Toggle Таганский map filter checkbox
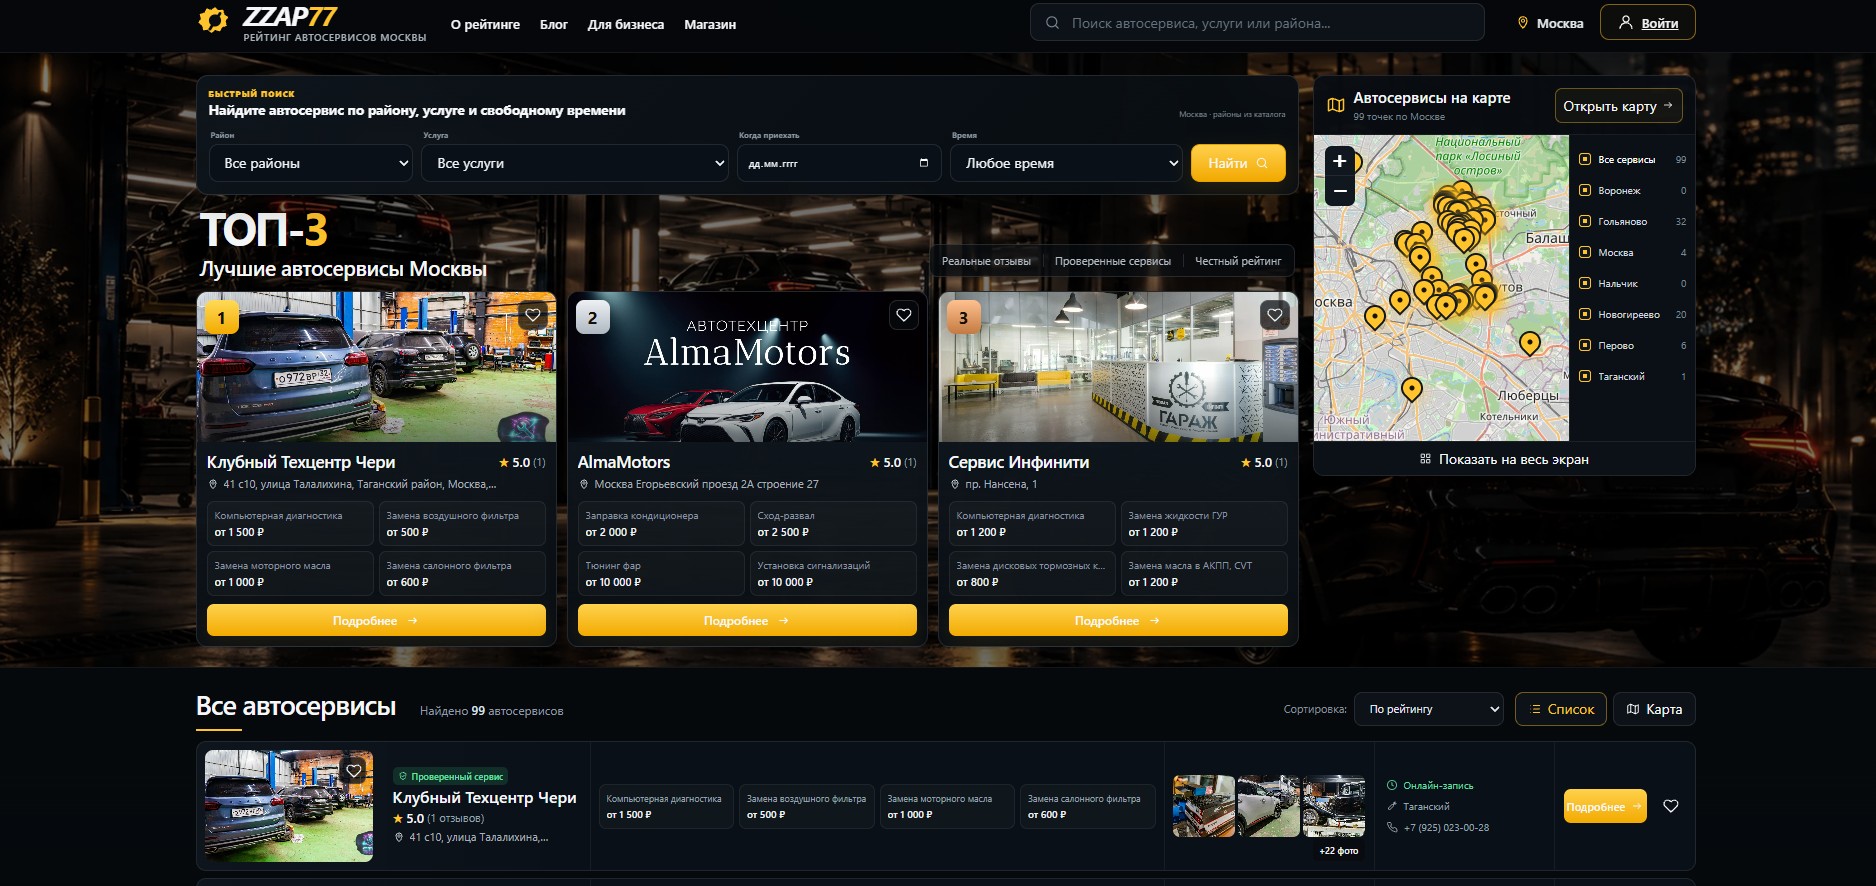 1585,376
